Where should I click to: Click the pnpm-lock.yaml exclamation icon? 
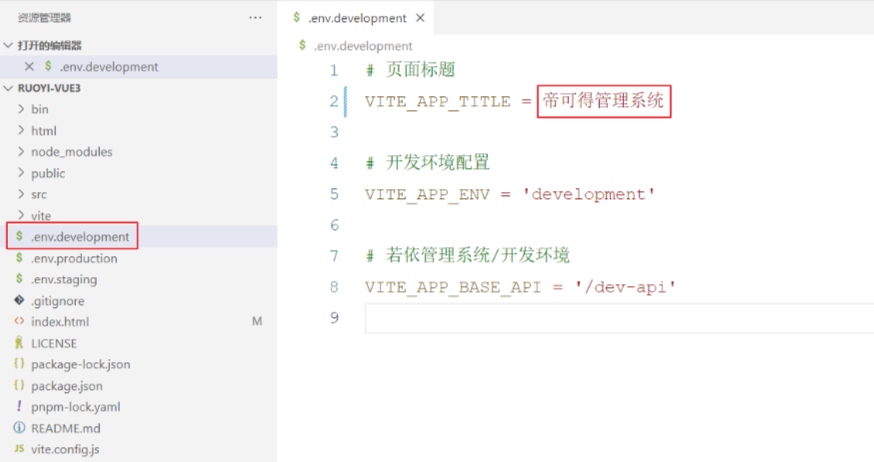point(19,407)
